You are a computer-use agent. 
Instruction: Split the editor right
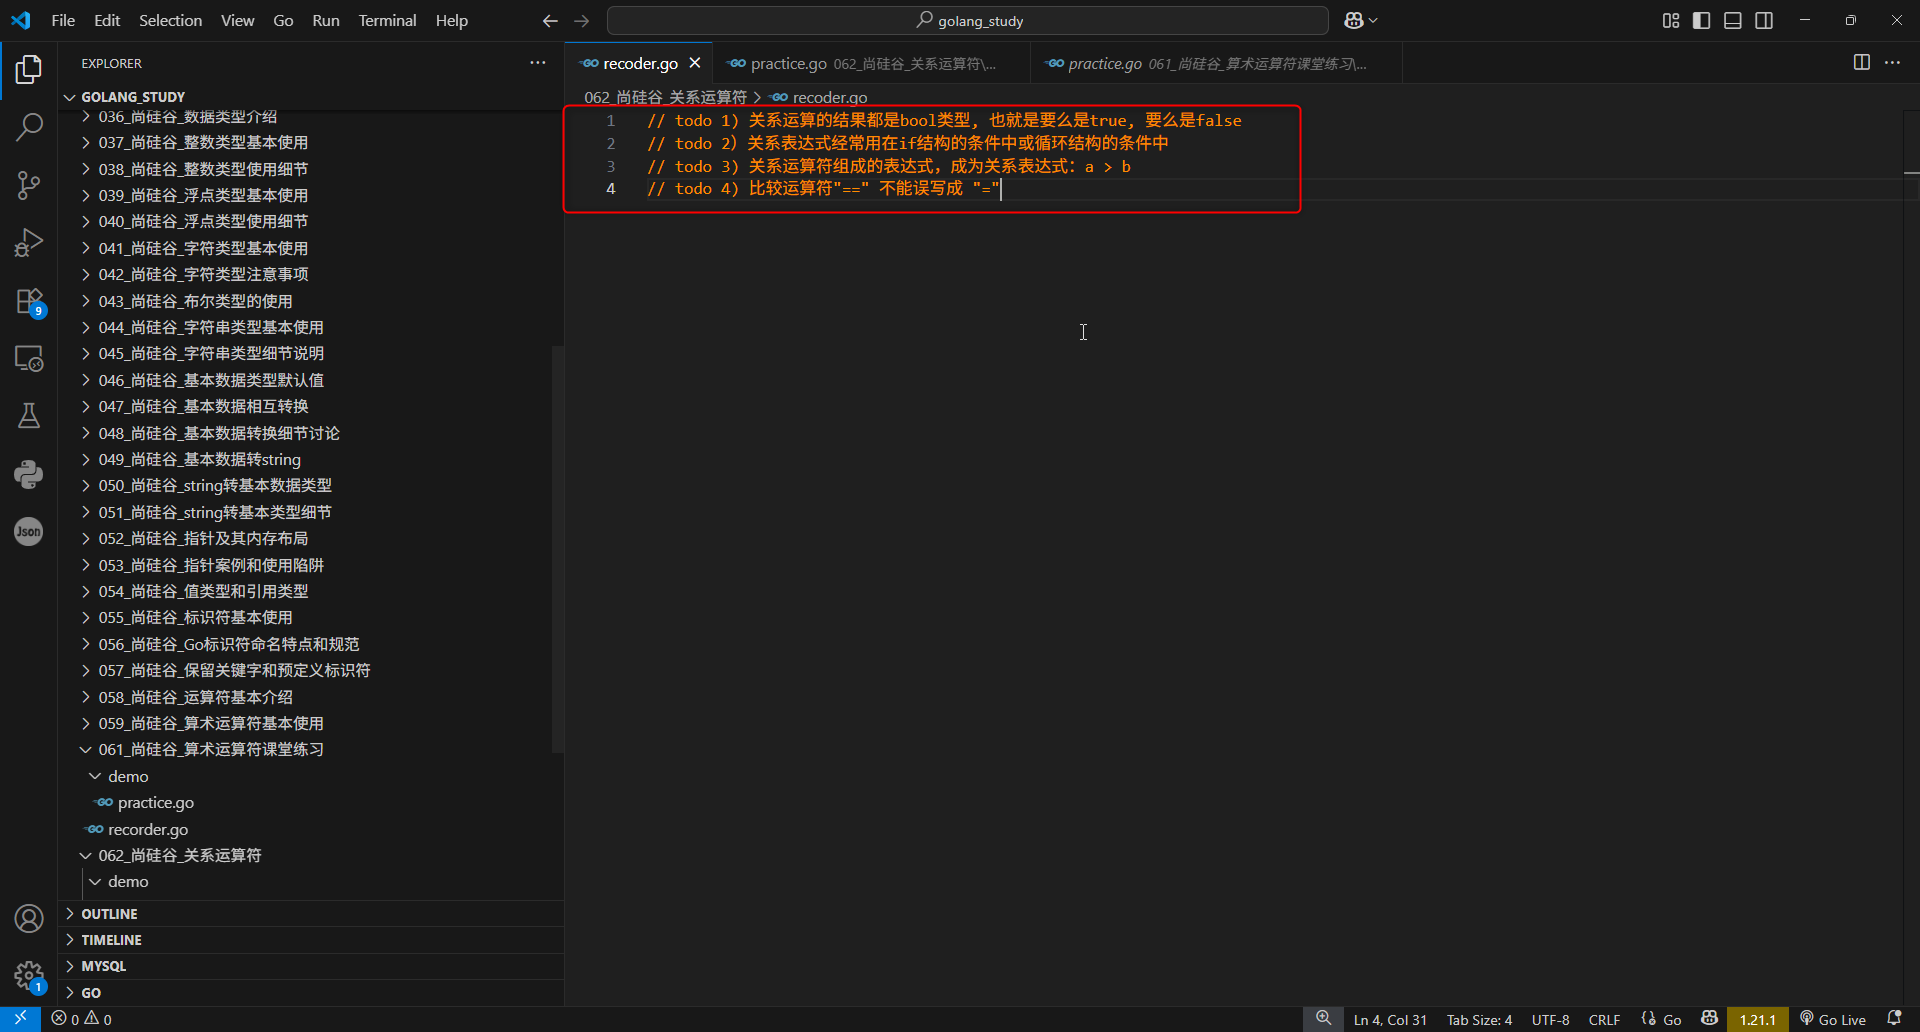1861,62
